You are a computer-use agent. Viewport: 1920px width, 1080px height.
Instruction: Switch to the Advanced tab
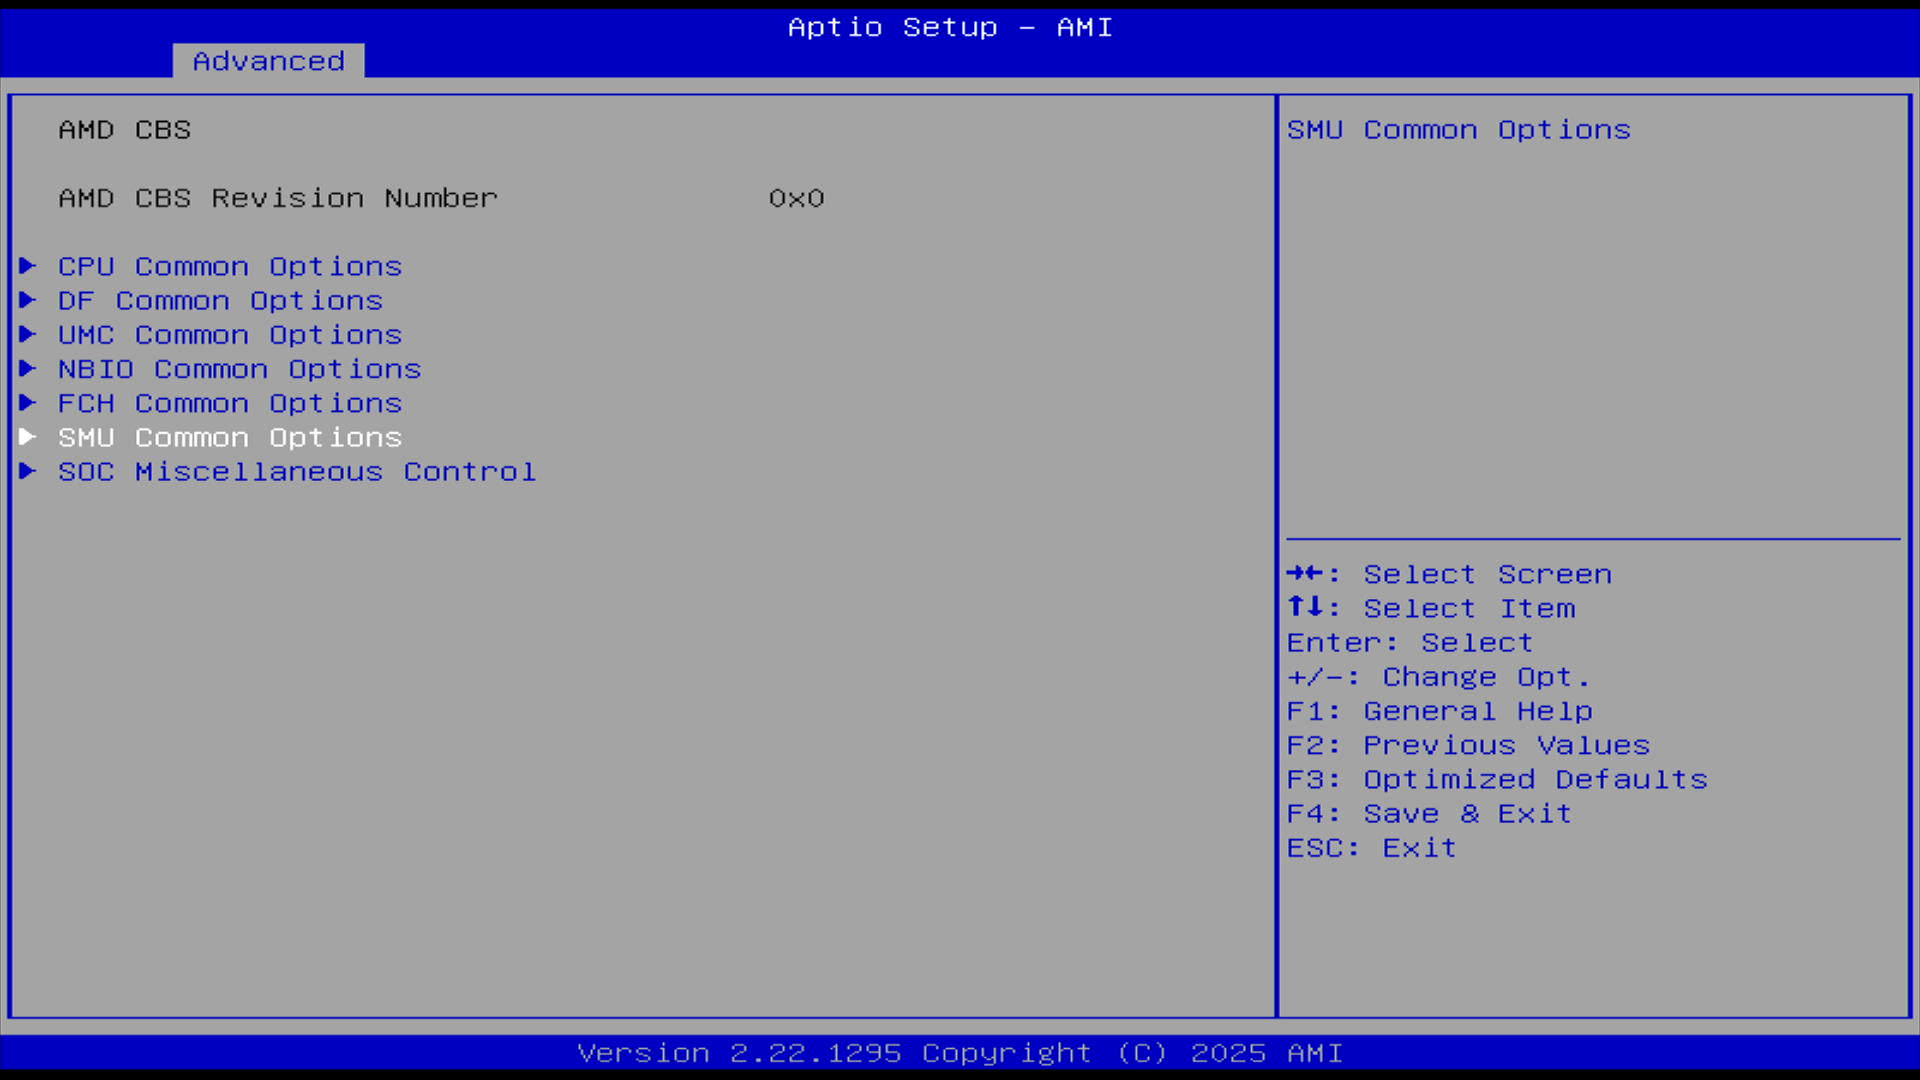pos(268,61)
